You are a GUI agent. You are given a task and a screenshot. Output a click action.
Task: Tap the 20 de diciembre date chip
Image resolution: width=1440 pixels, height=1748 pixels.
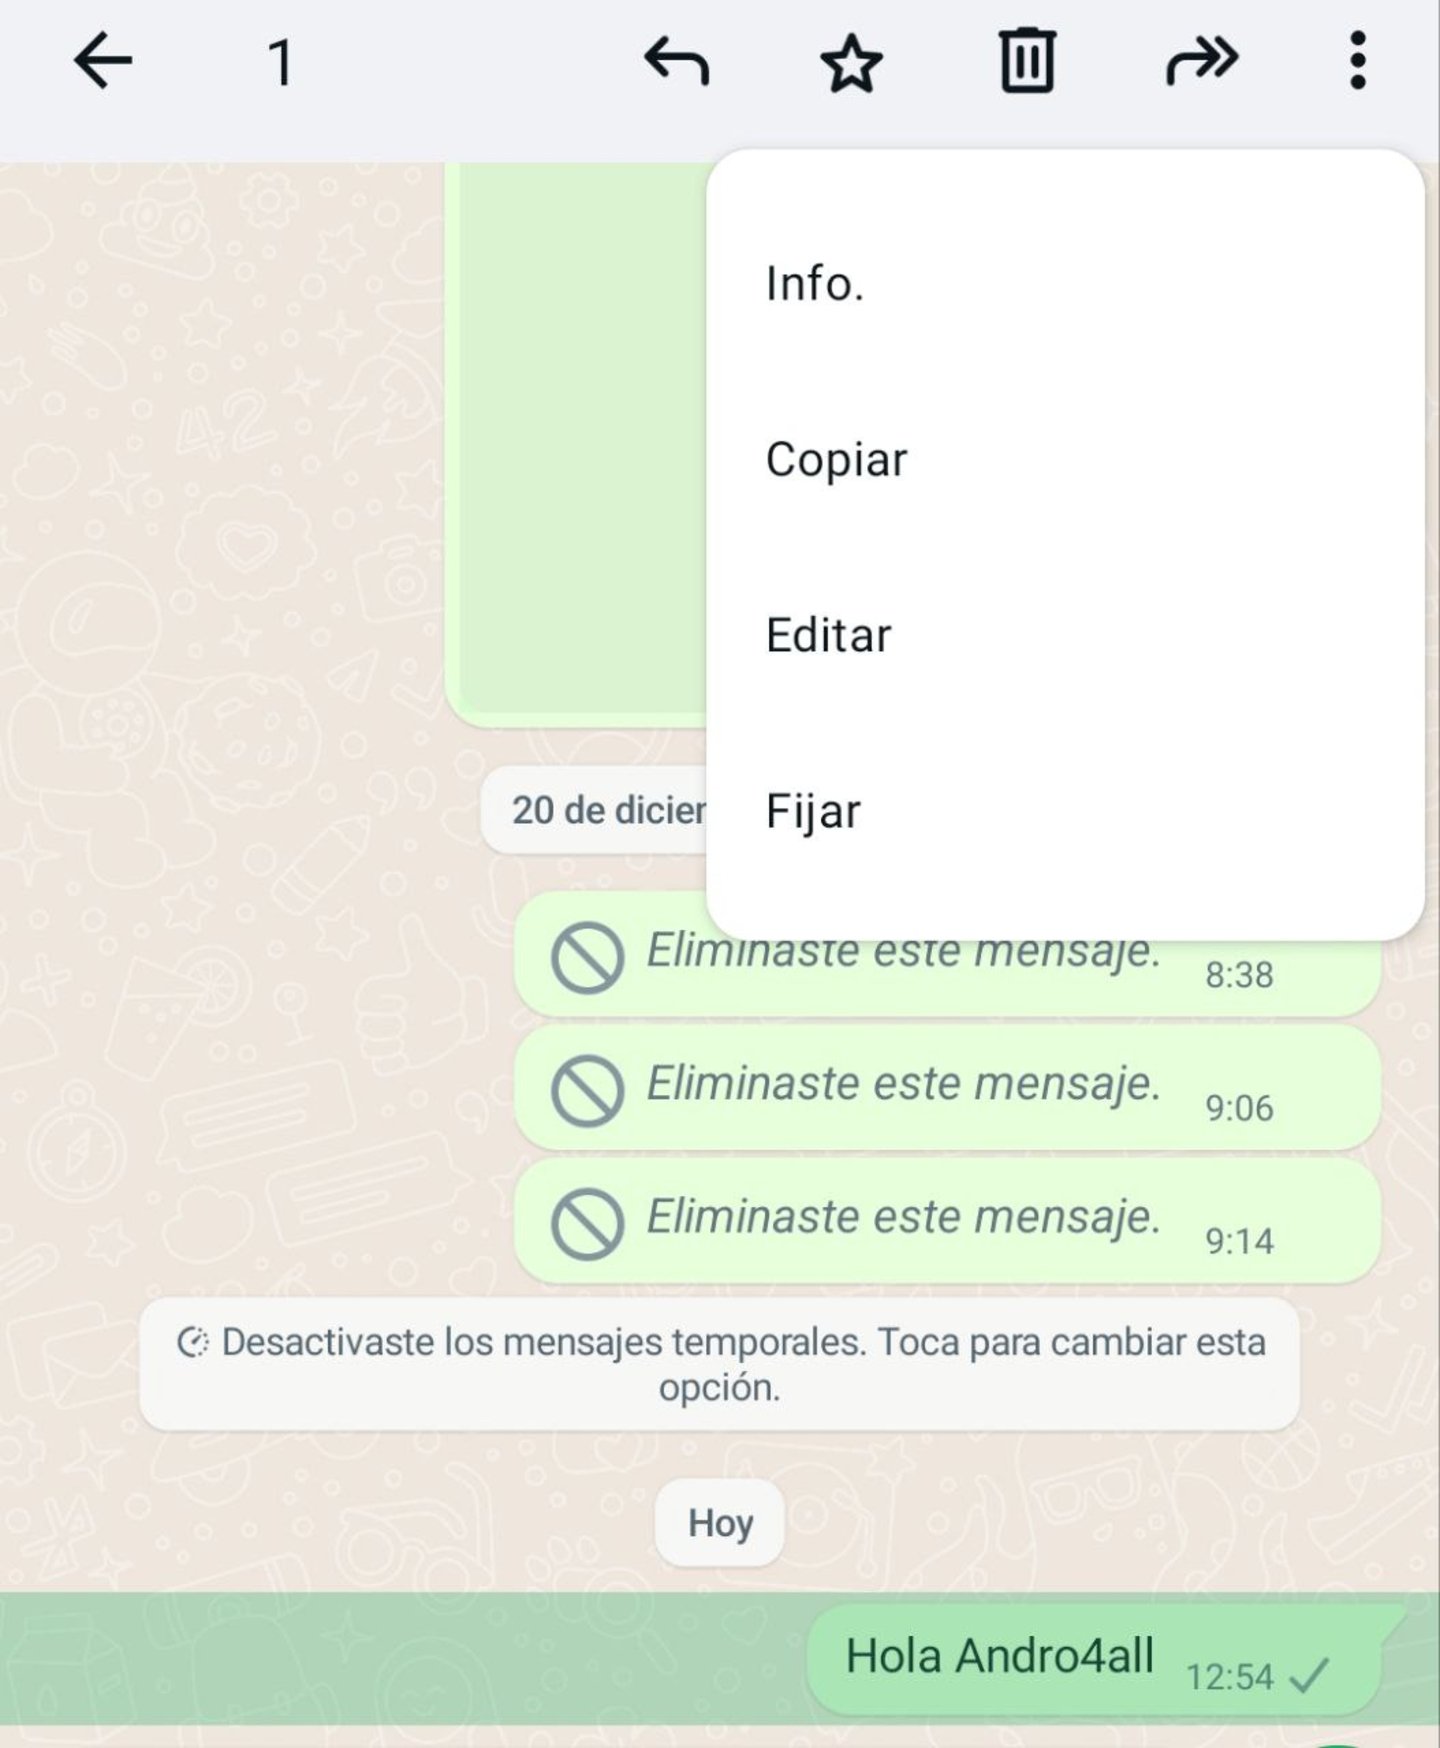point(594,810)
